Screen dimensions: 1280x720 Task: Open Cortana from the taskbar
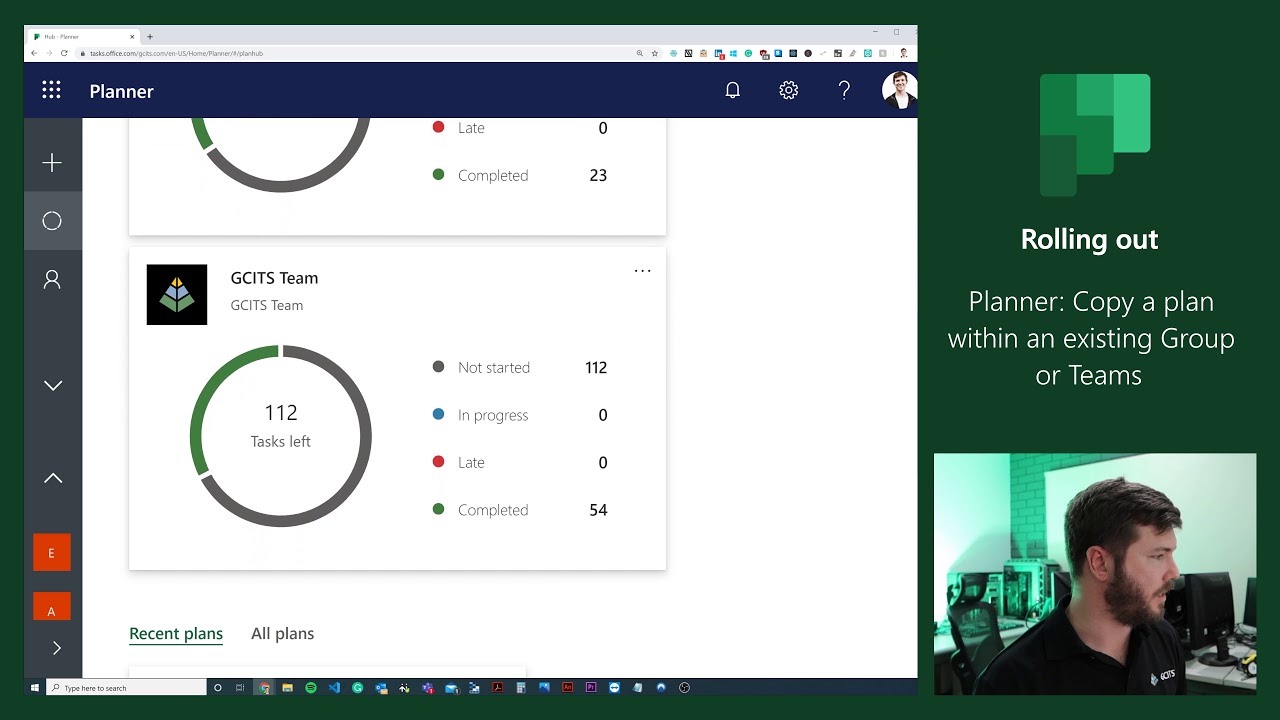click(217, 688)
